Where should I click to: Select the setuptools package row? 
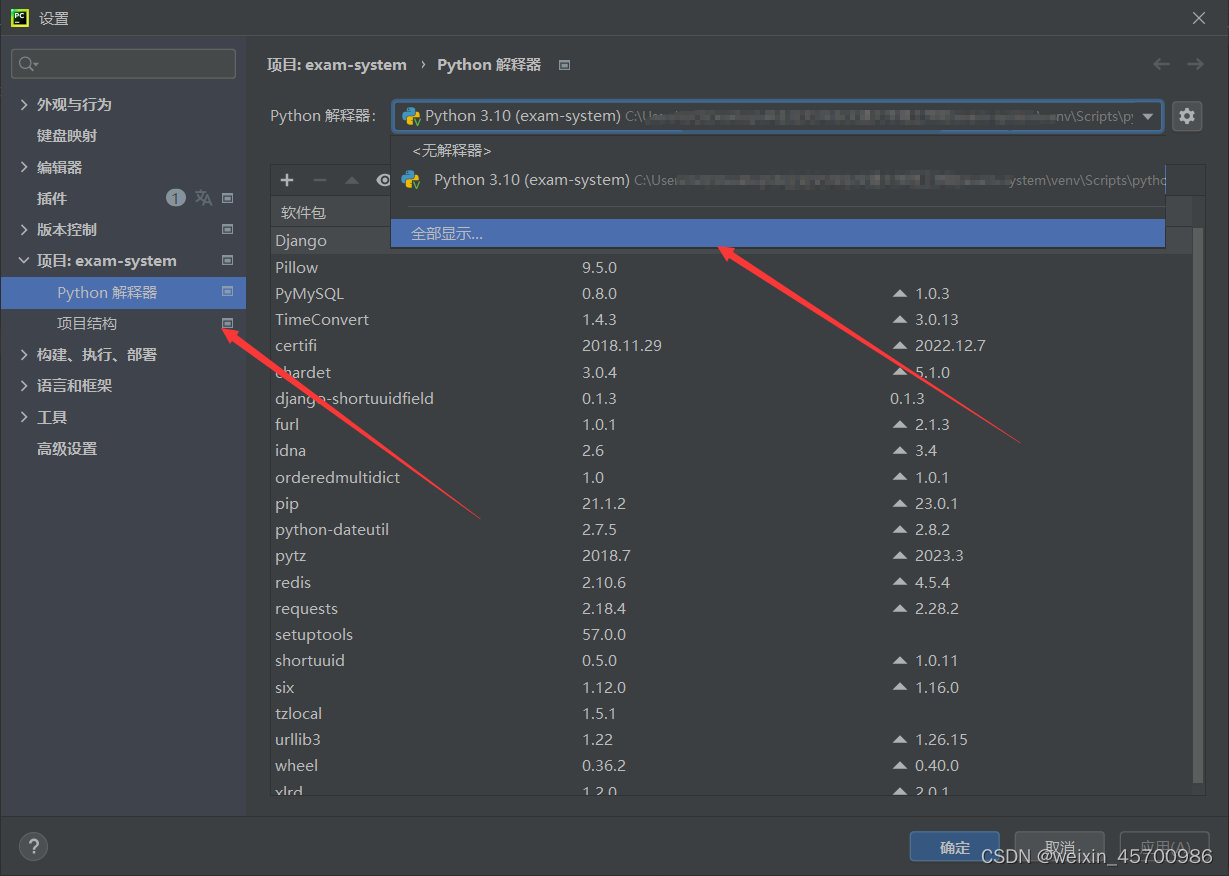click(x=731, y=634)
